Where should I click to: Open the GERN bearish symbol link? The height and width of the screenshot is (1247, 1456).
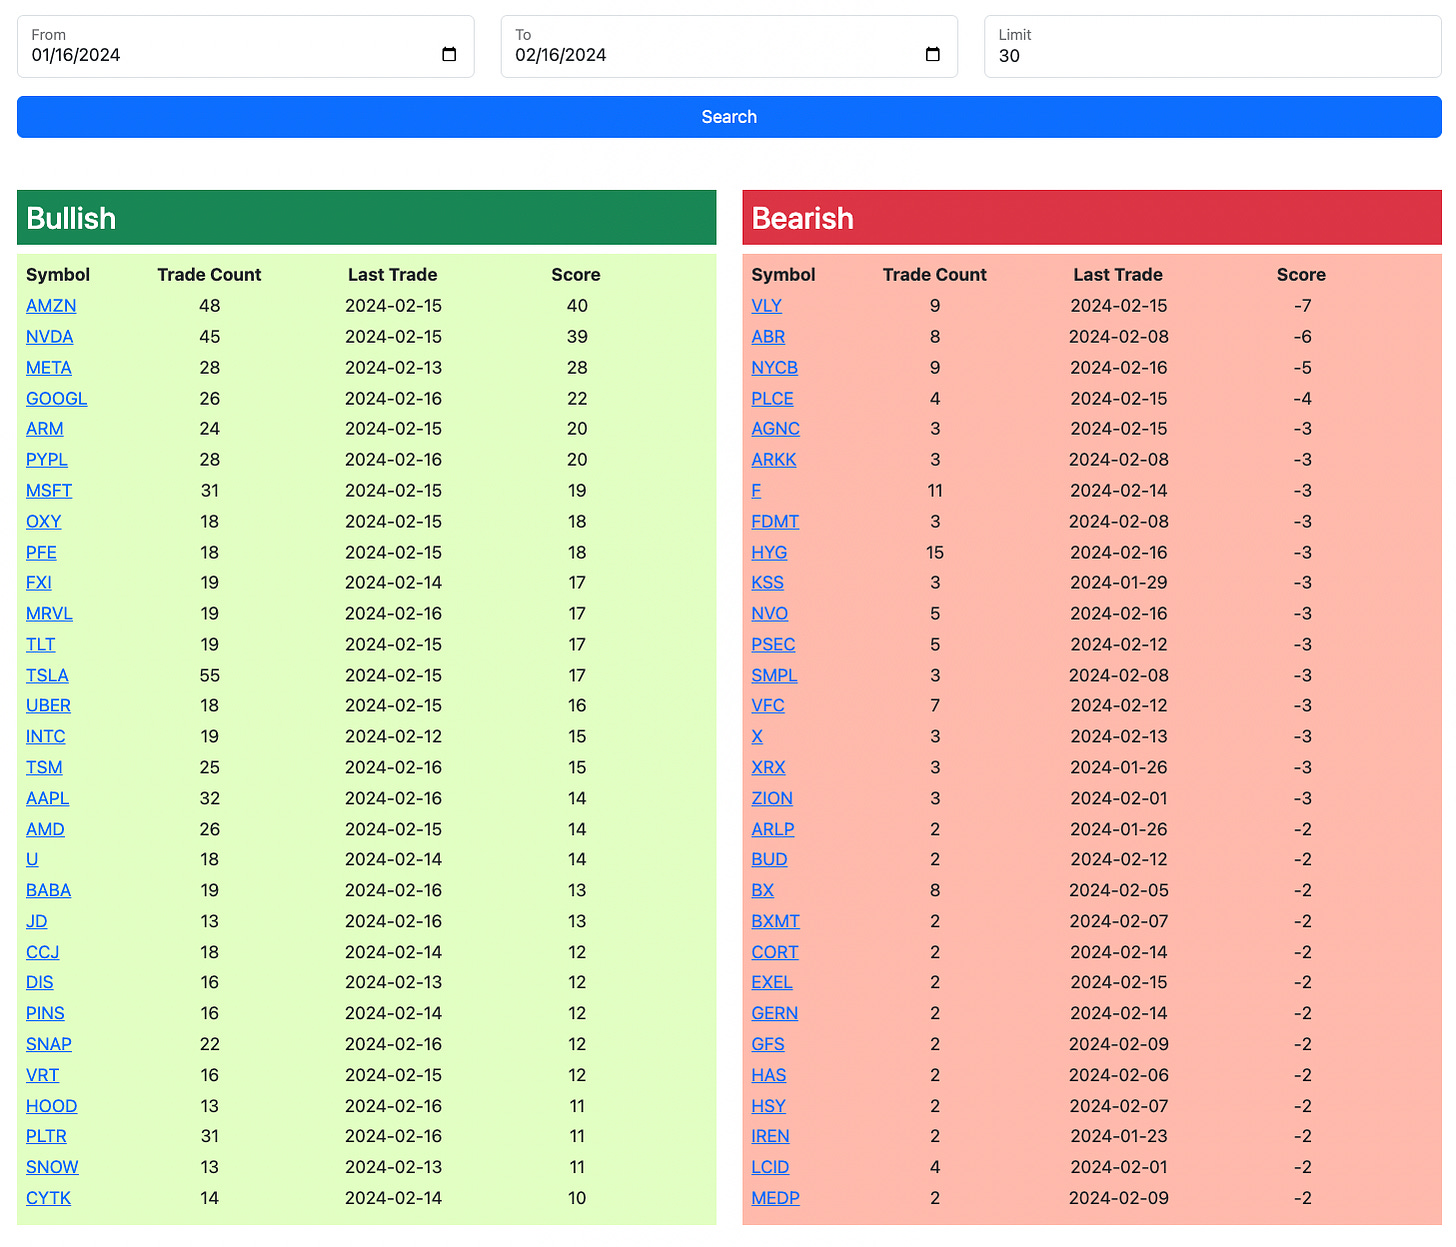pyautogui.click(x=775, y=1014)
